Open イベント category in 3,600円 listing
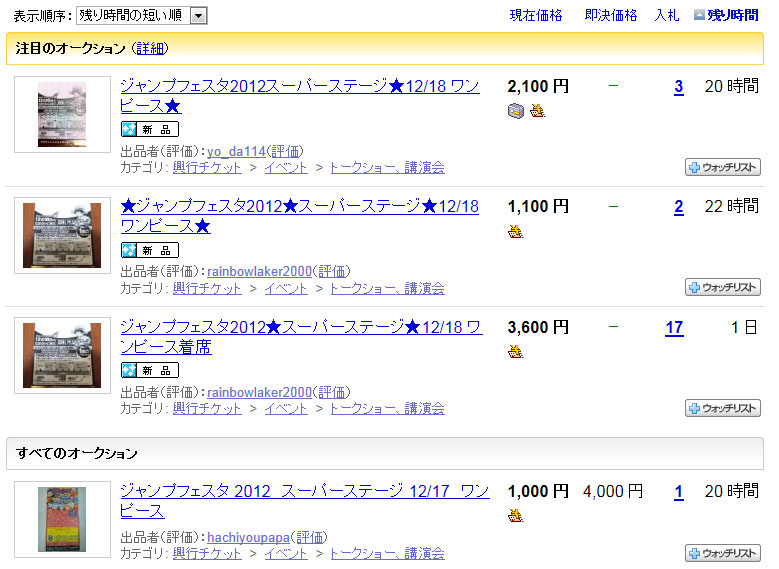This screenshot has width=779, height=569. [286, 408]
